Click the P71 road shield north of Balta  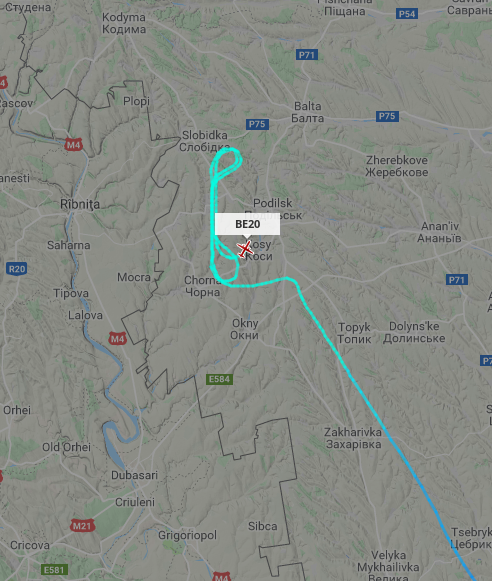[x=307, y=55]
